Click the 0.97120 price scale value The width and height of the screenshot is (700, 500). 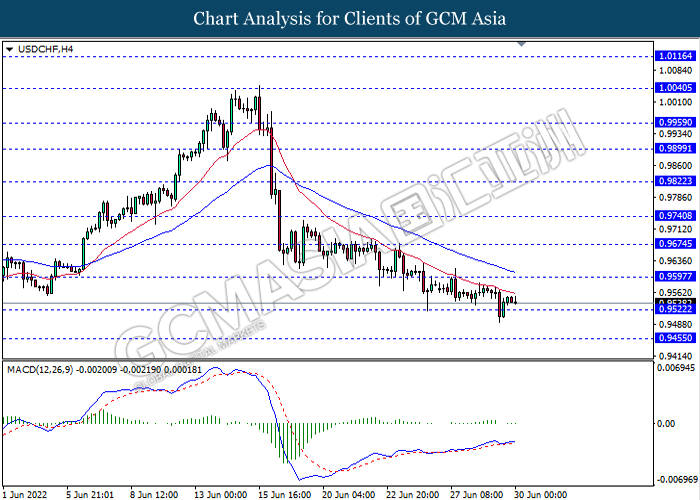[675, 229]
